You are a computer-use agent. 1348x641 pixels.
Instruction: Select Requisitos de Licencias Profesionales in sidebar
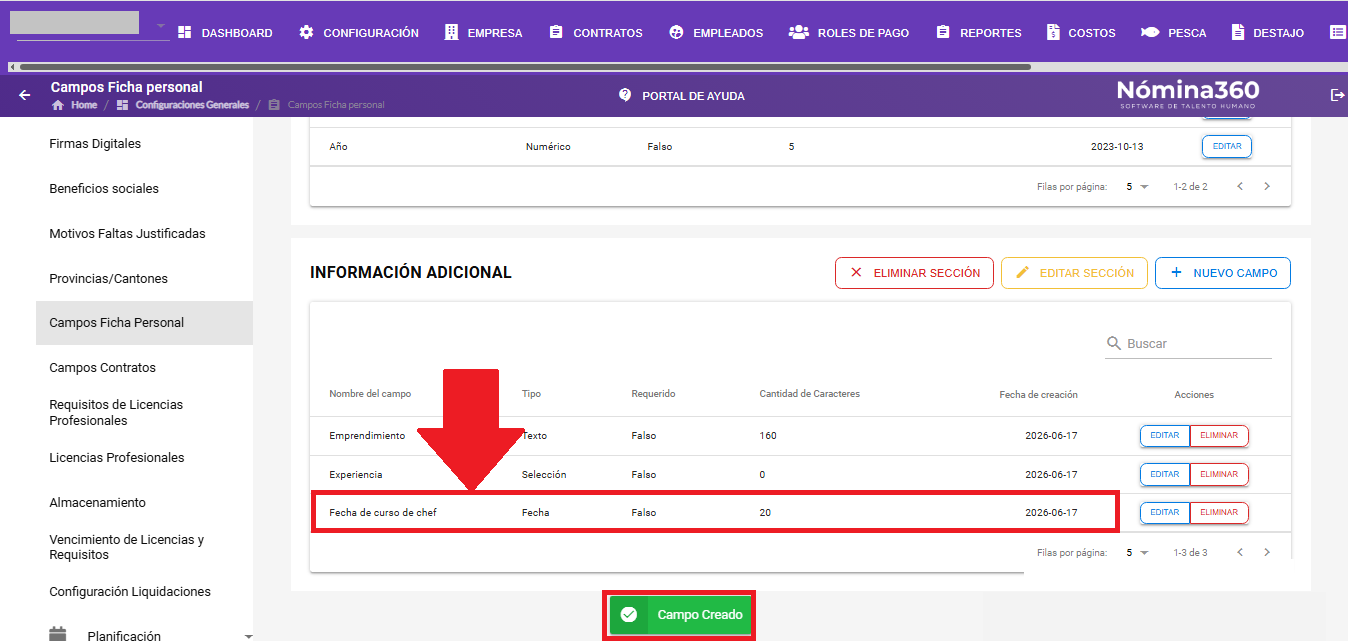116,413
